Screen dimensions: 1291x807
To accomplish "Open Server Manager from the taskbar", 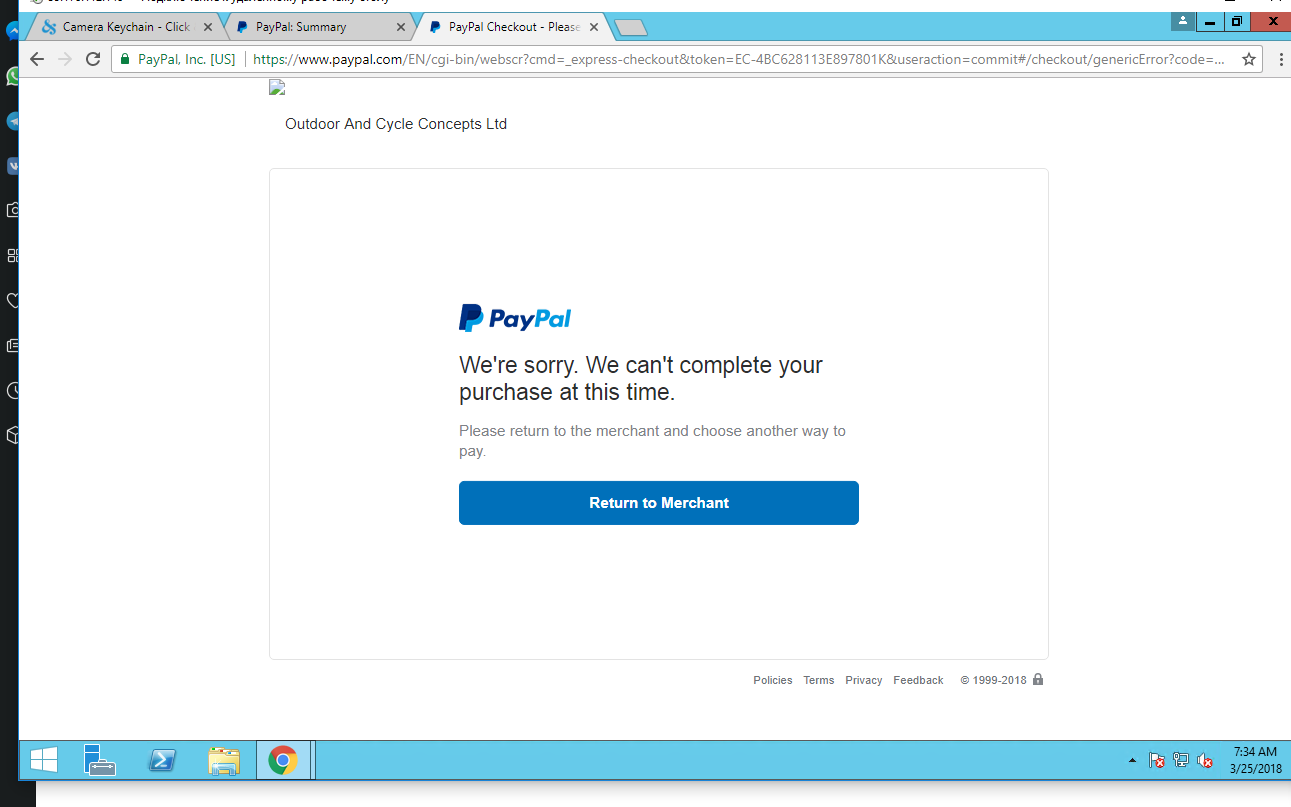I will pyautogui.click(x=99, y=761).
